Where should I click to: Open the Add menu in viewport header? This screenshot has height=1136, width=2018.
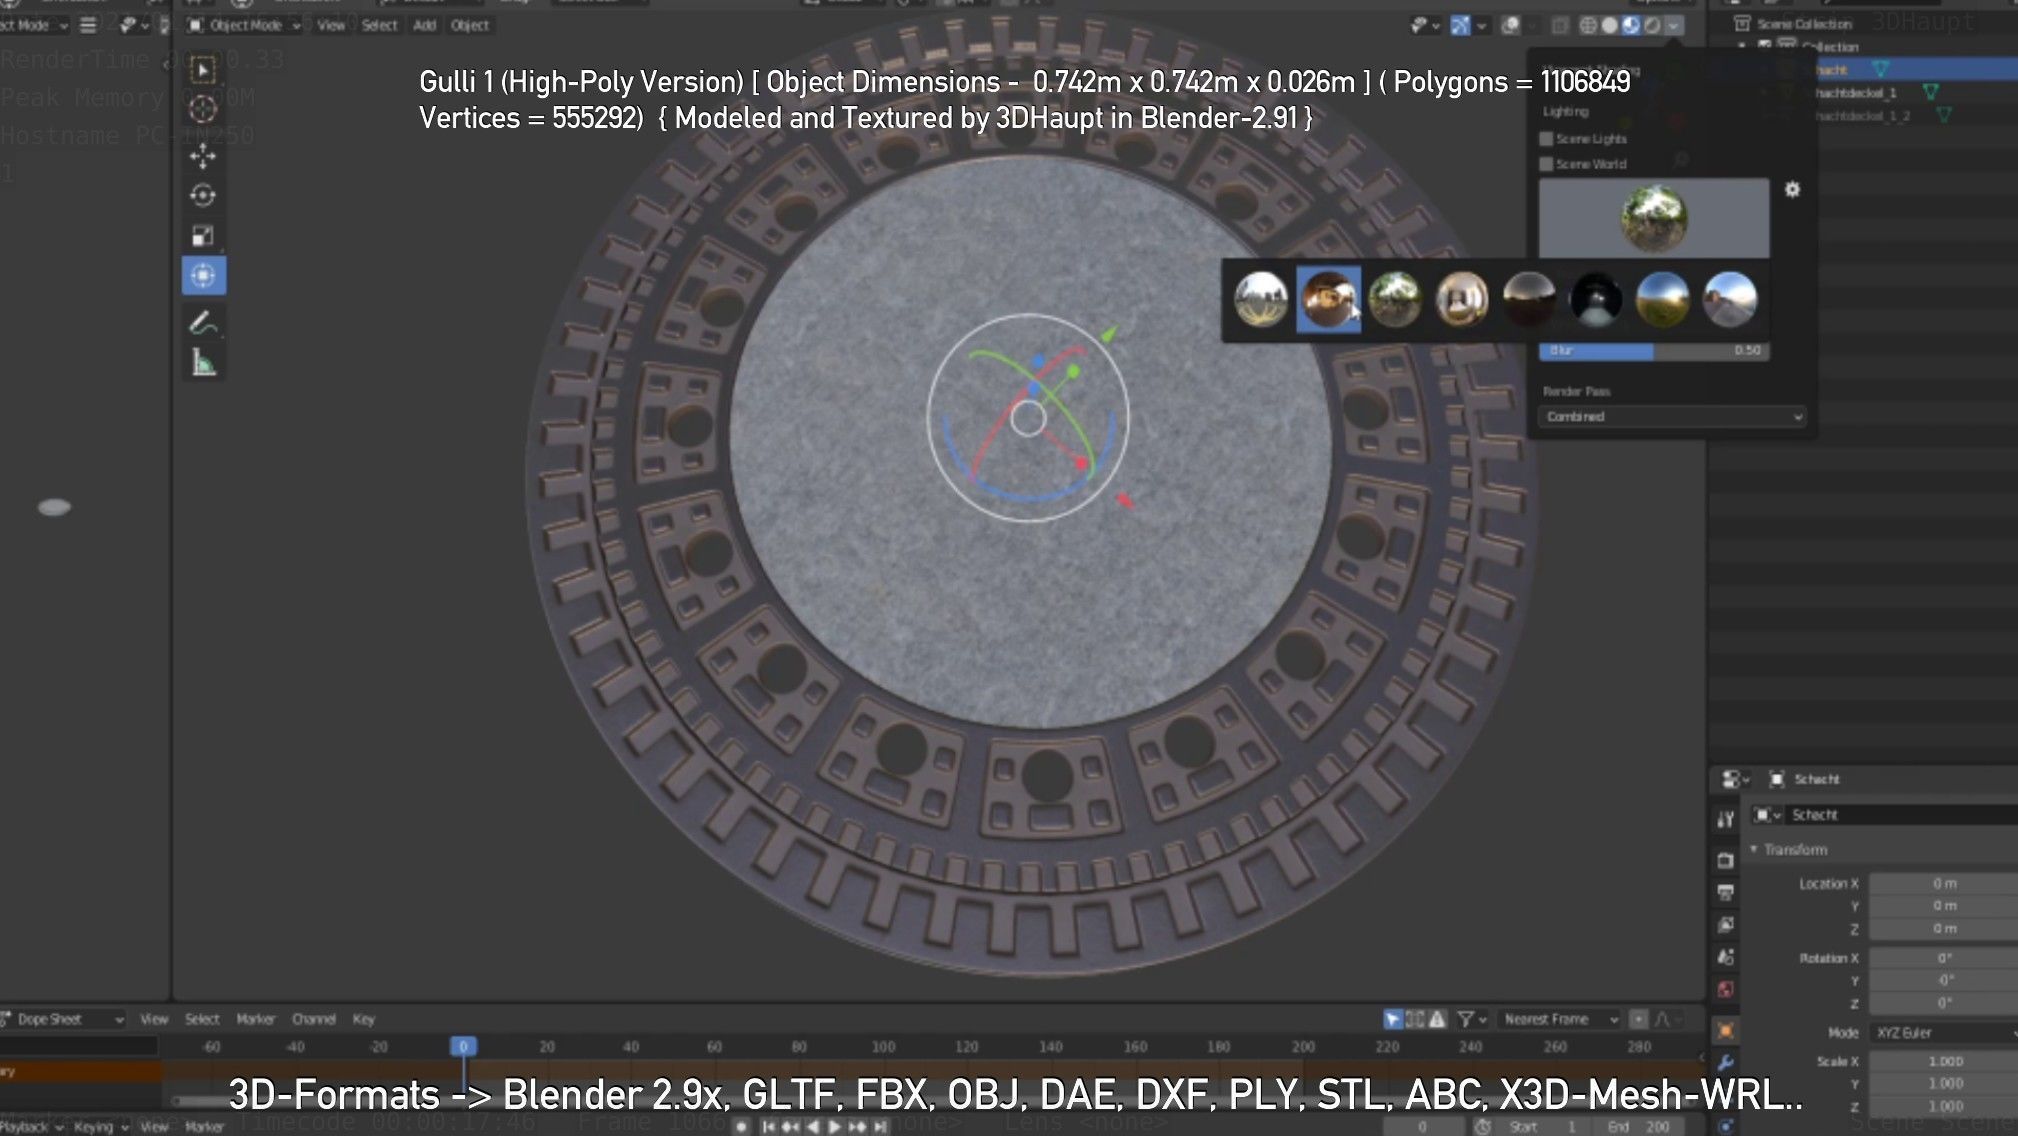click(425, 25)
